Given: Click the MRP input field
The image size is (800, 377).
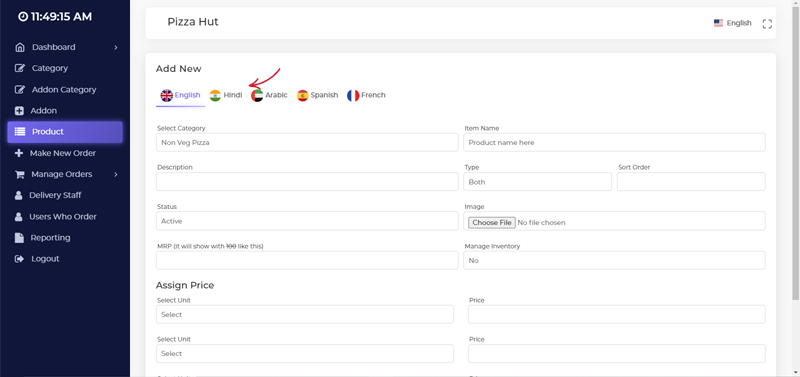Looking at the screenshot, I should point(307,260).
